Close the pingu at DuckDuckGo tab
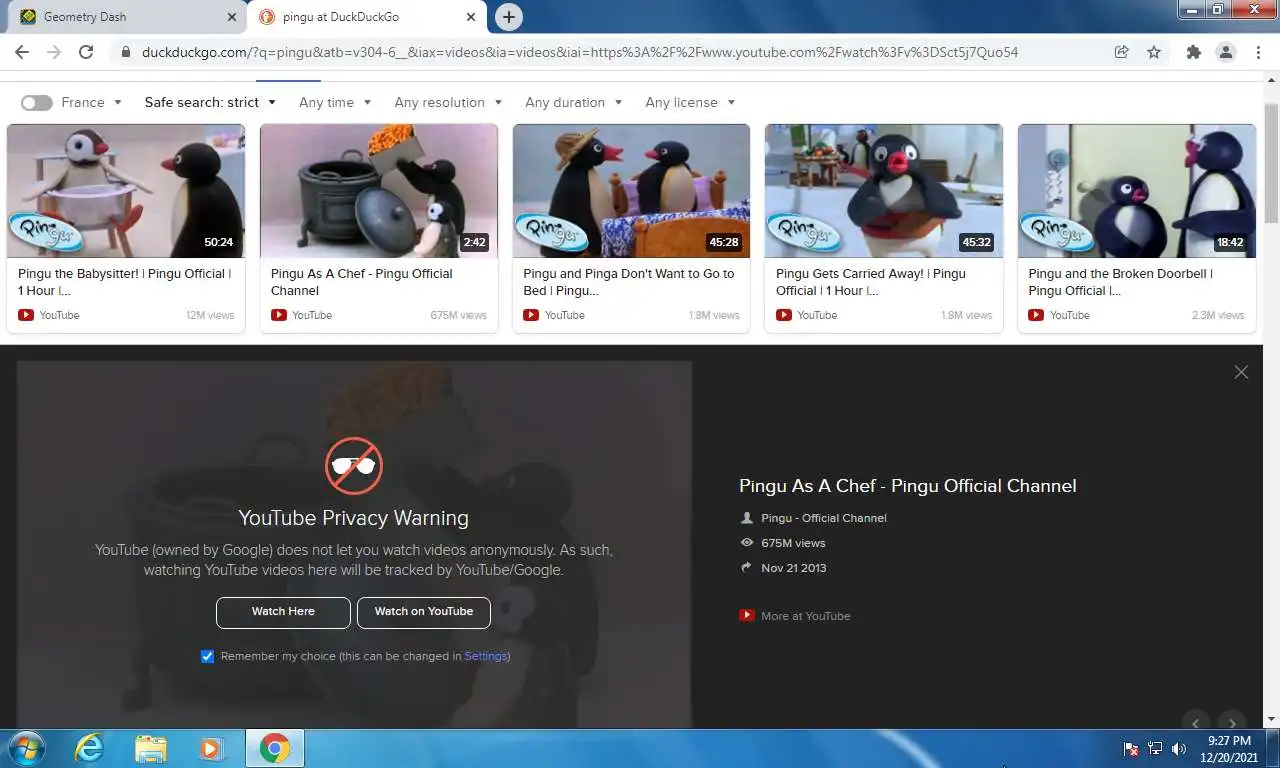The height and width of the screenshot is (768, 1280). [x=470, y=17]
